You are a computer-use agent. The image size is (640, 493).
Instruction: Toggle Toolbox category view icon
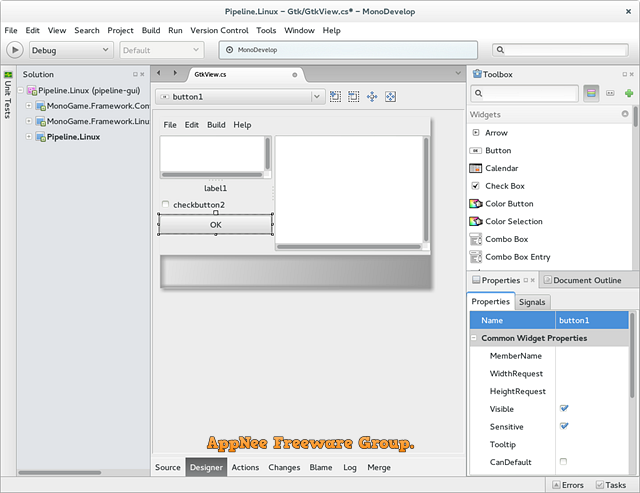(591, 93)
